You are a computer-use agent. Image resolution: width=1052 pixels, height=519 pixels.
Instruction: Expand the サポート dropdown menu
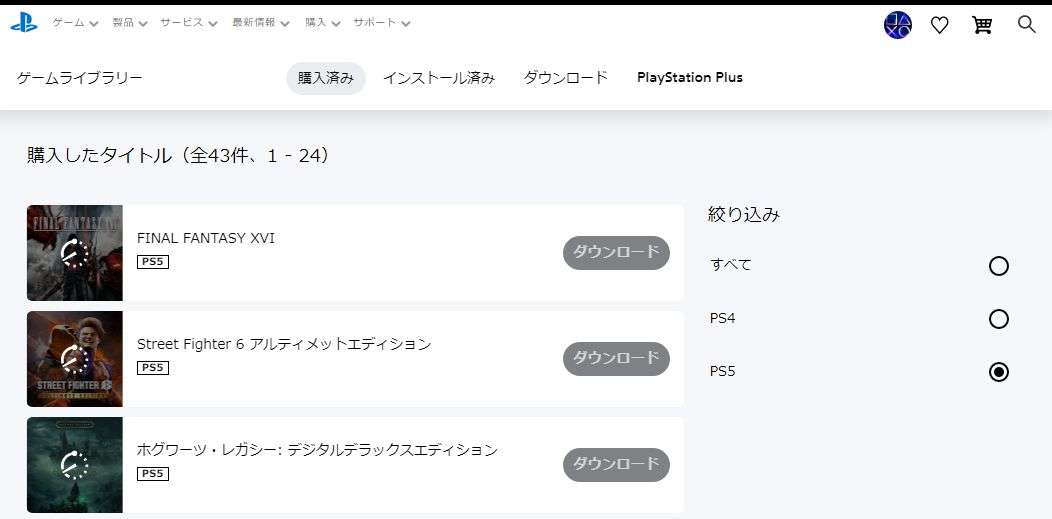pos(381,22)
